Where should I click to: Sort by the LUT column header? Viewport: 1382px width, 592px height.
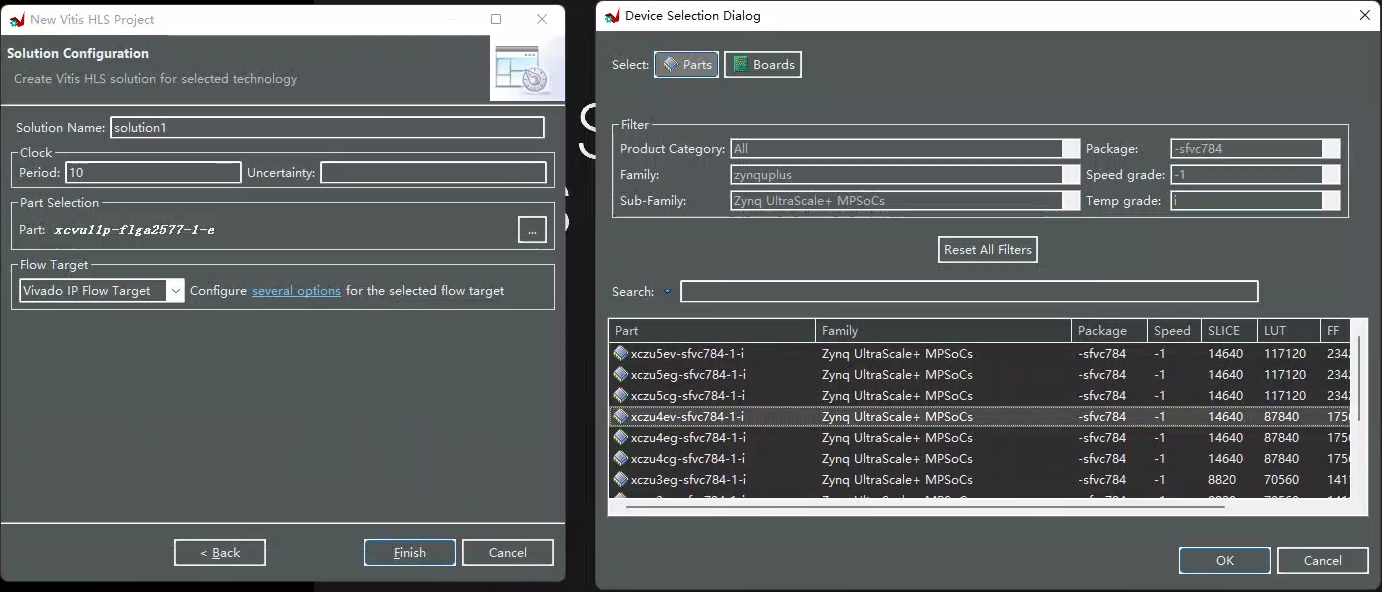click(1287, 331)
